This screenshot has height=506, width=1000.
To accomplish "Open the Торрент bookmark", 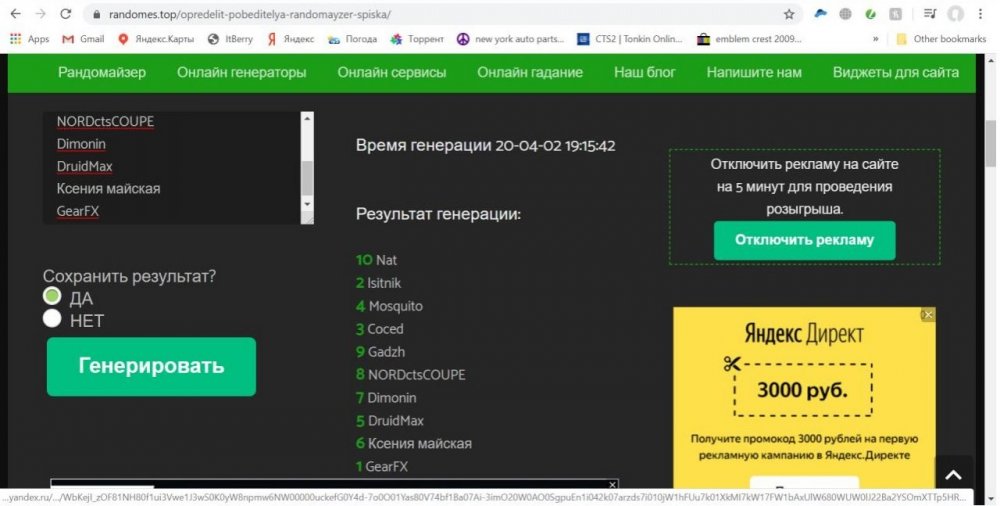I will click(416, 39).
